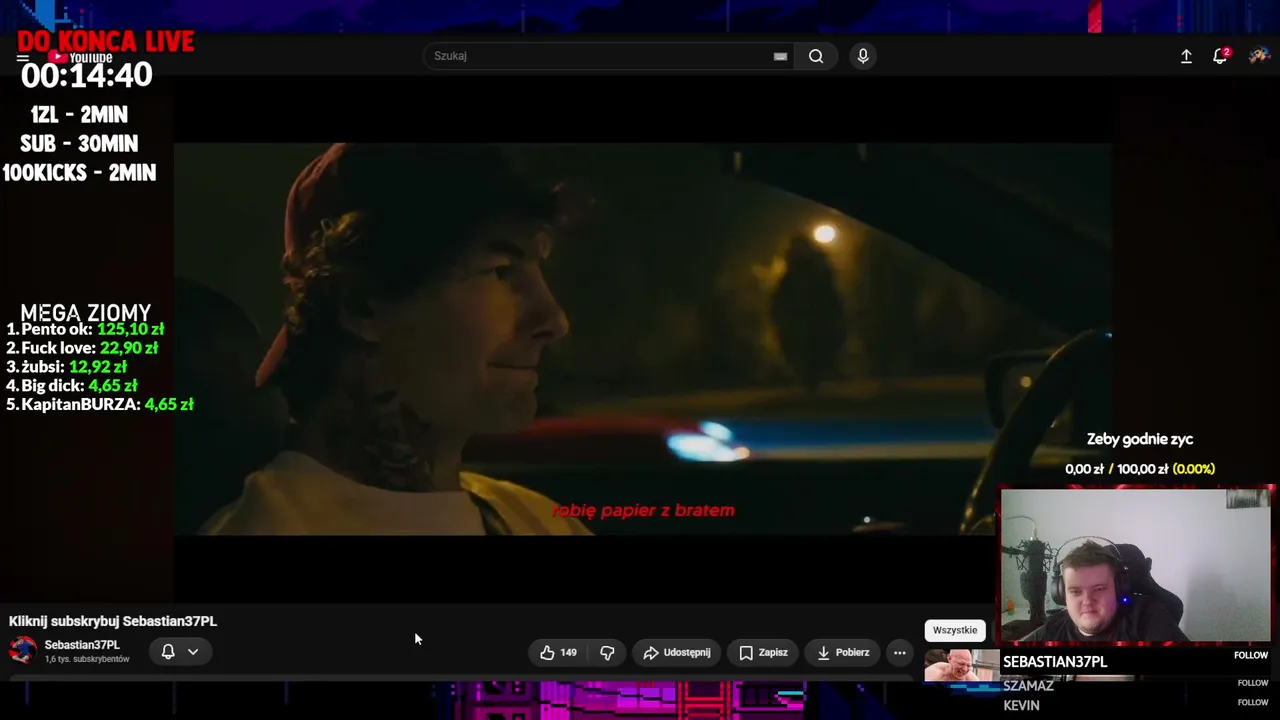The height and width of the screenshot is (720, 1280).
Task: Click the '1ZL - 2MIN' line
Action: coord(79,115)
